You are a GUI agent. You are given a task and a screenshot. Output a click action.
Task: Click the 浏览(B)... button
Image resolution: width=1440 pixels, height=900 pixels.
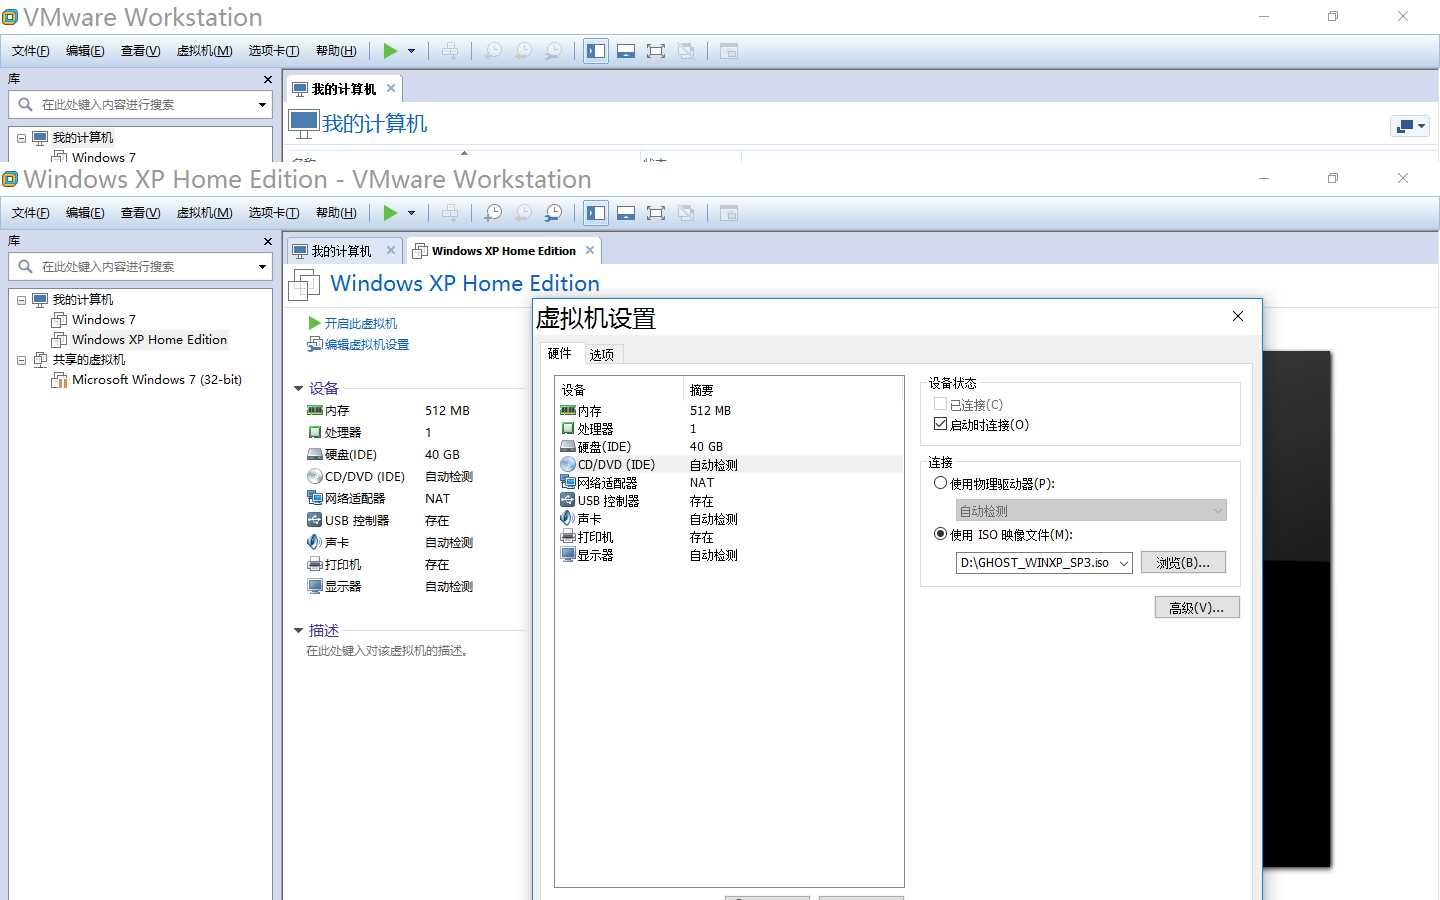pyautogui.click(x=1183, y=563)
